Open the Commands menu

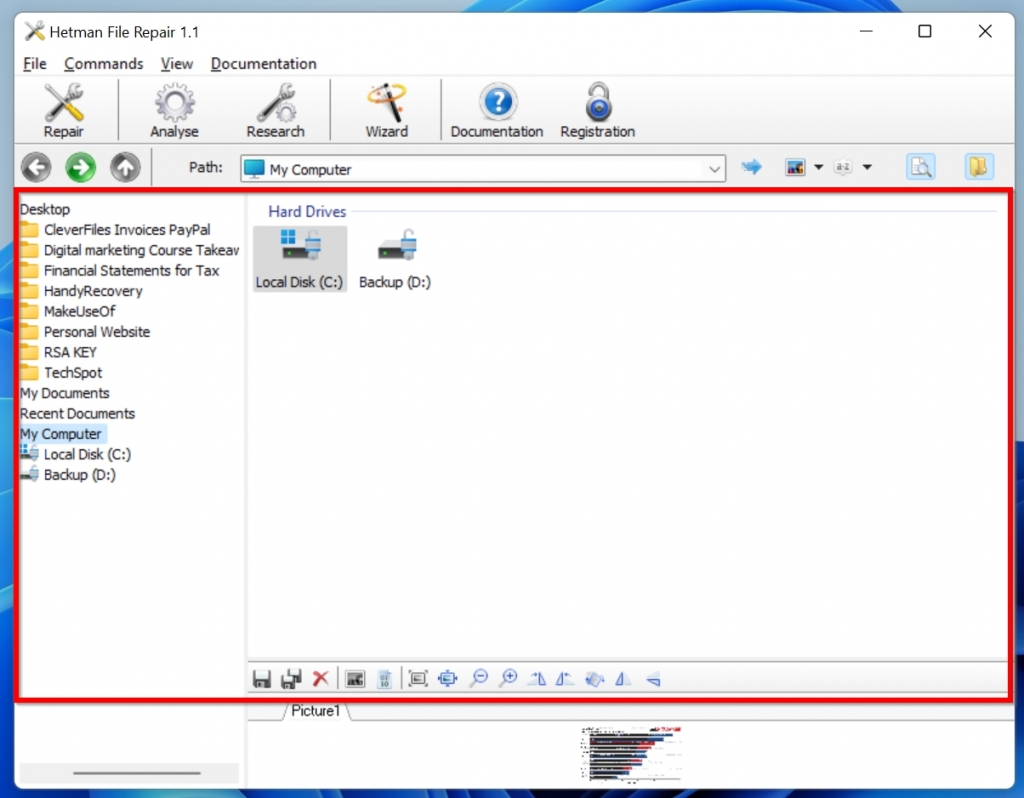coord(103,63)
